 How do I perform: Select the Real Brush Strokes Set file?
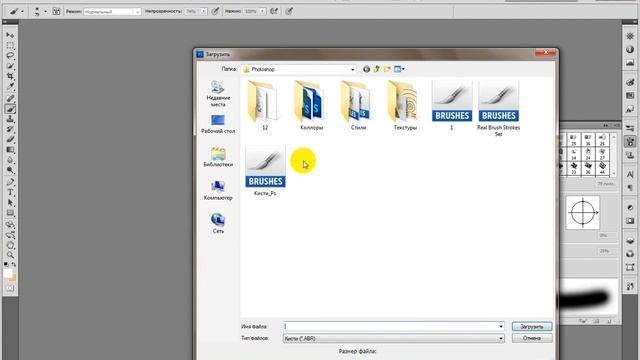(498, 108)
